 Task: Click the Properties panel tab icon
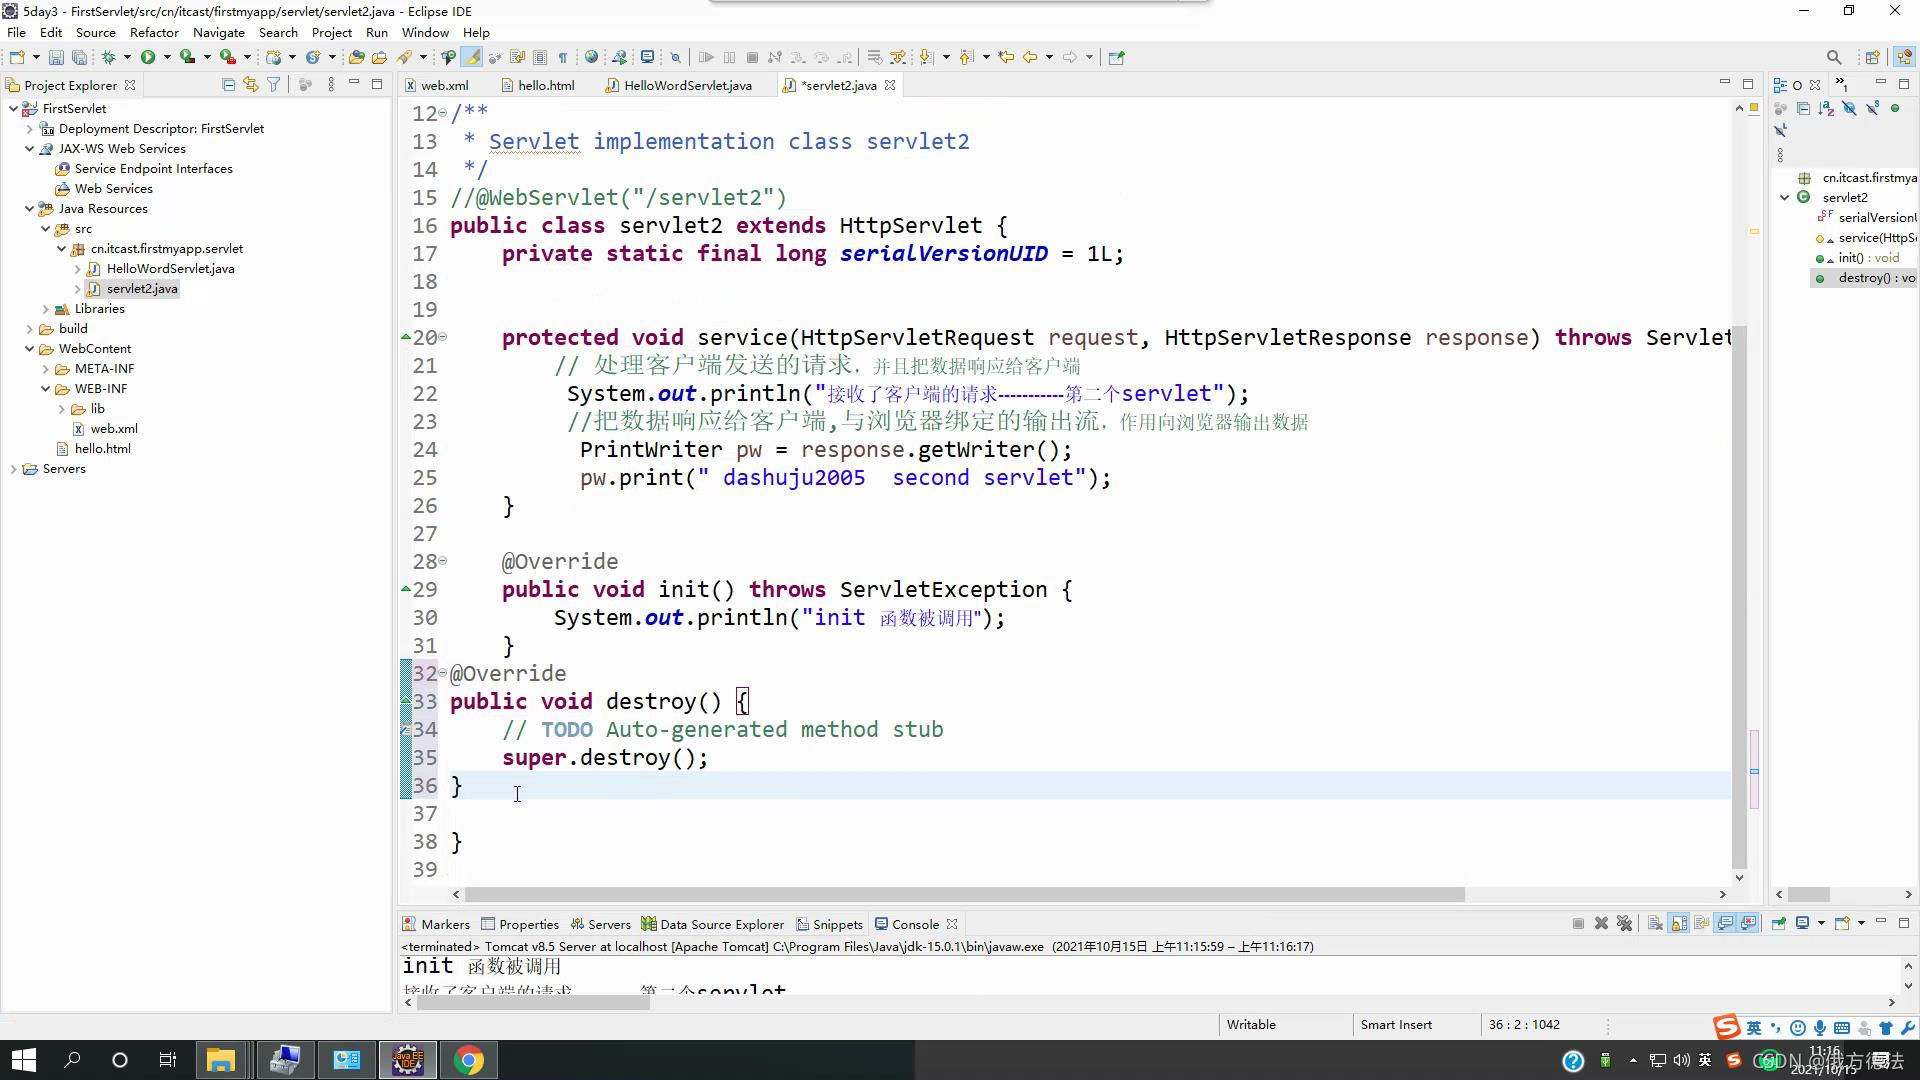tap(488, 923)
